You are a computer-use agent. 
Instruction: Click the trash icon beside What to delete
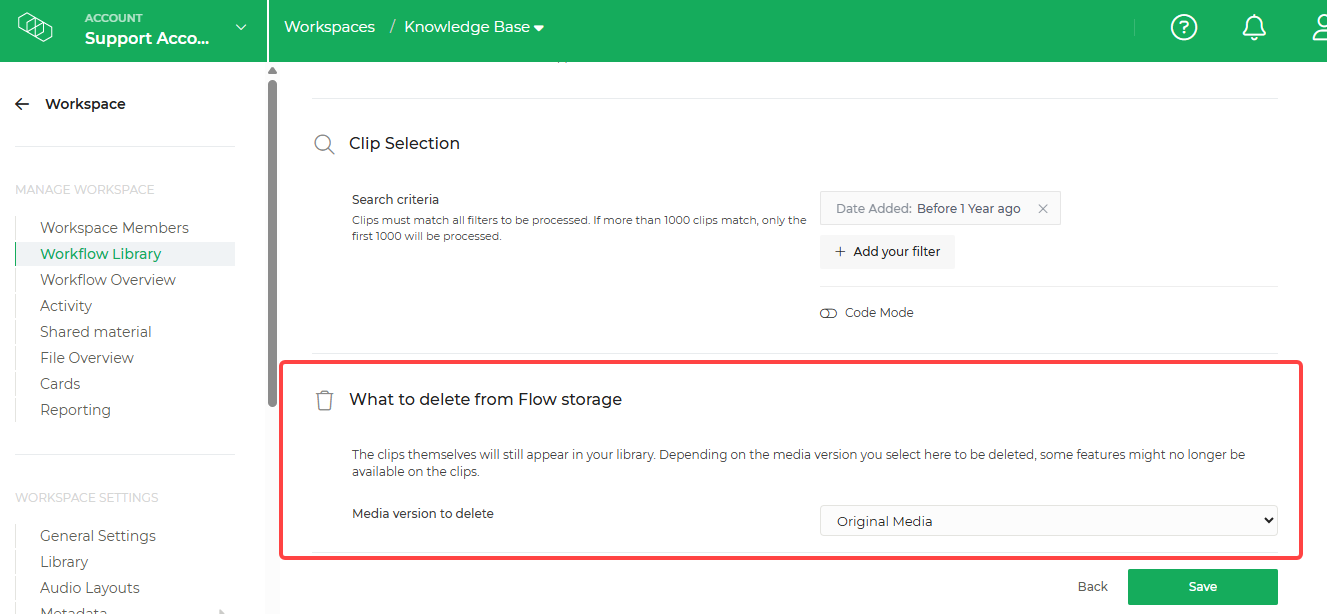[324, 400]
